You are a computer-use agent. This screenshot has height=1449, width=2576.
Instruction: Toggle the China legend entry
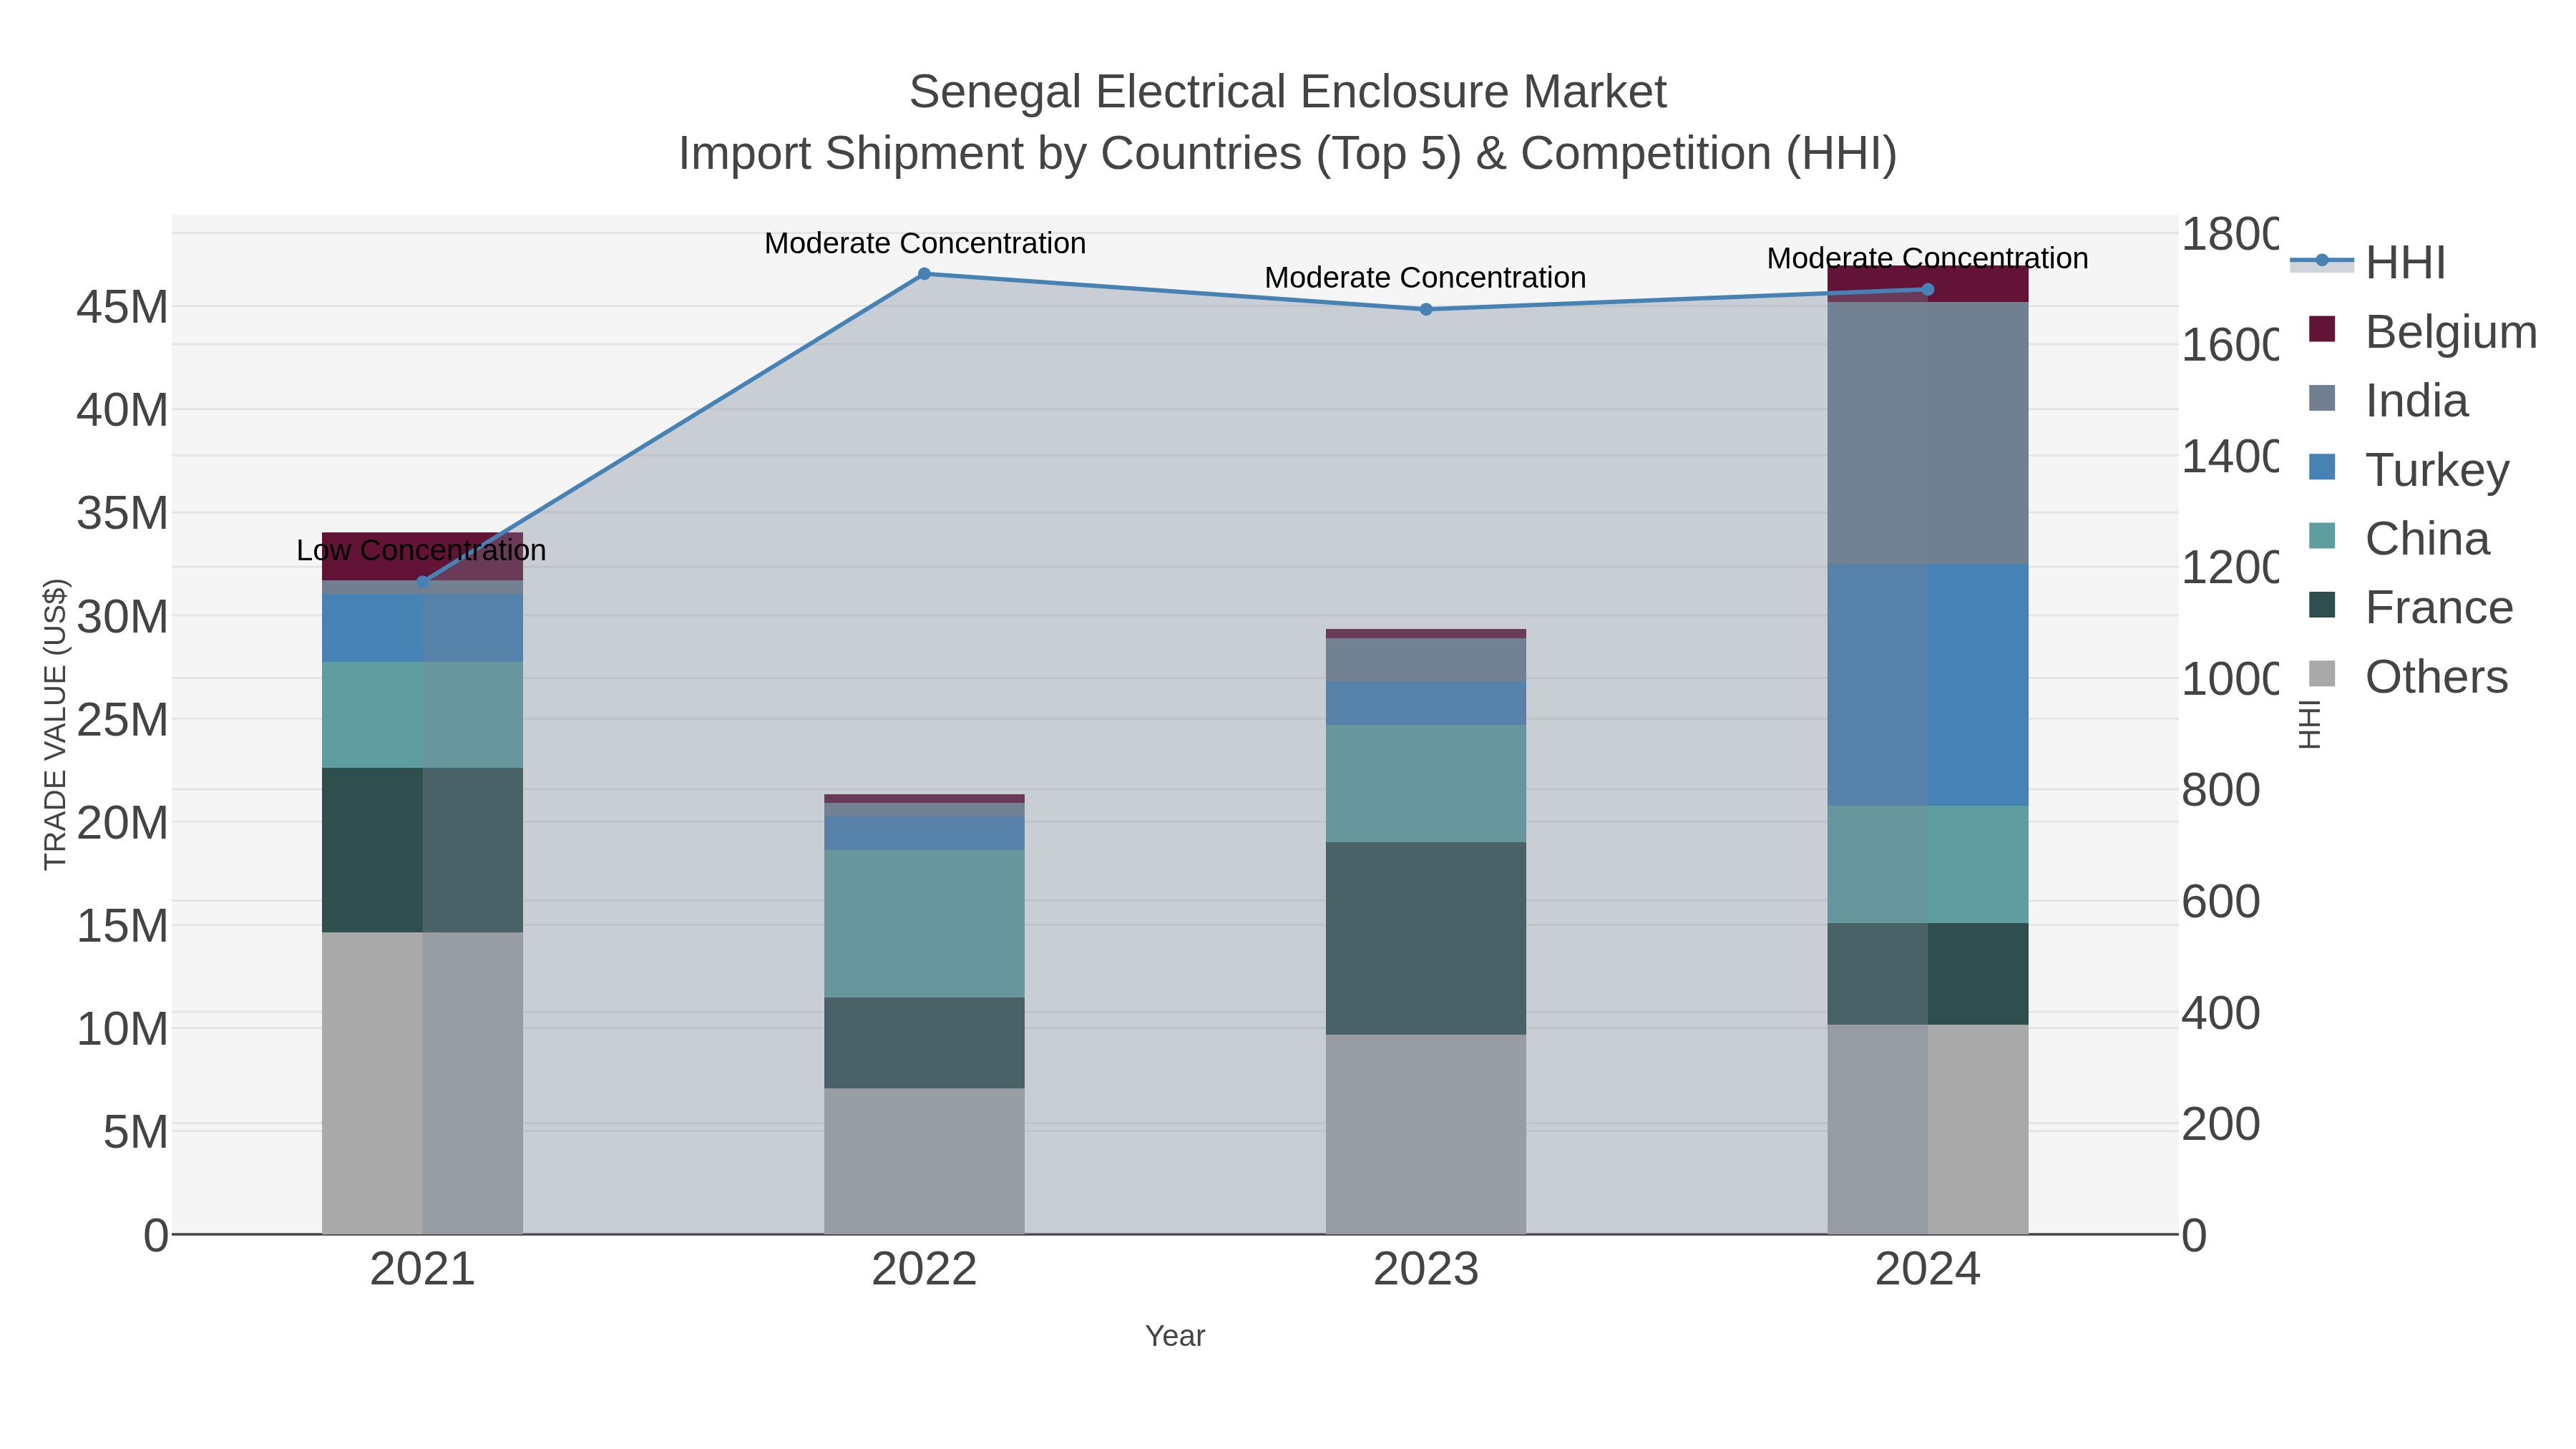coord(2399,538)
